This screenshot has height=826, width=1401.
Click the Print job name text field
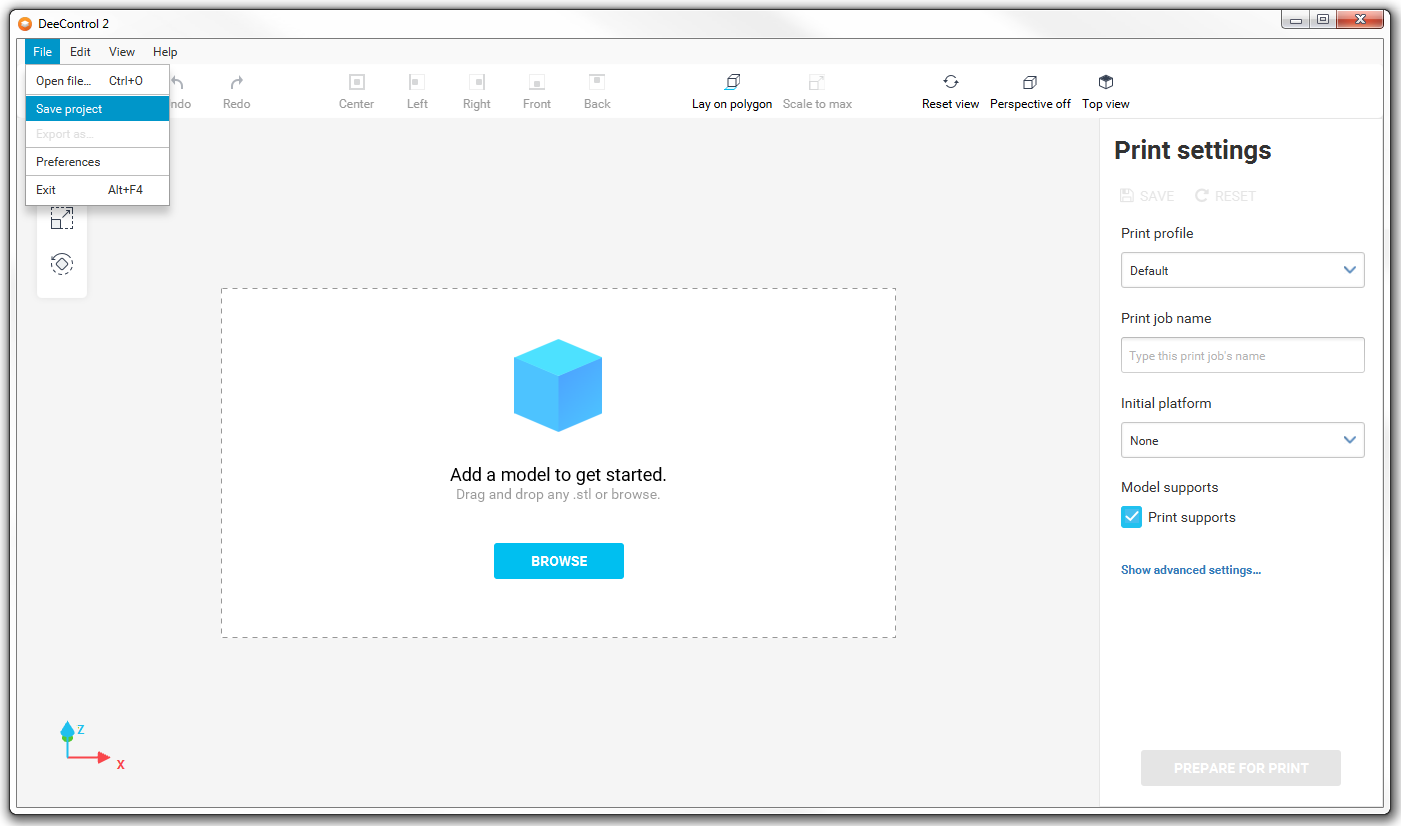tap(1242, 355)
